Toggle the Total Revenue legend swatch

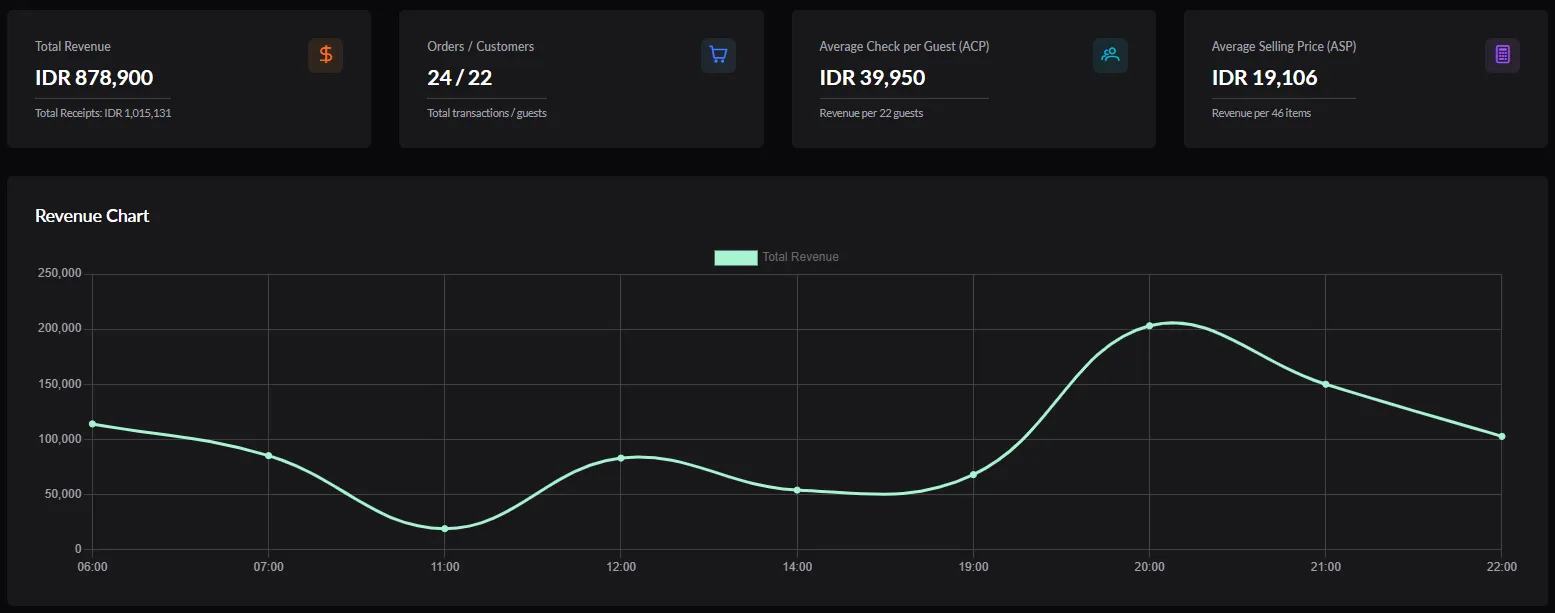coord(736,257)
